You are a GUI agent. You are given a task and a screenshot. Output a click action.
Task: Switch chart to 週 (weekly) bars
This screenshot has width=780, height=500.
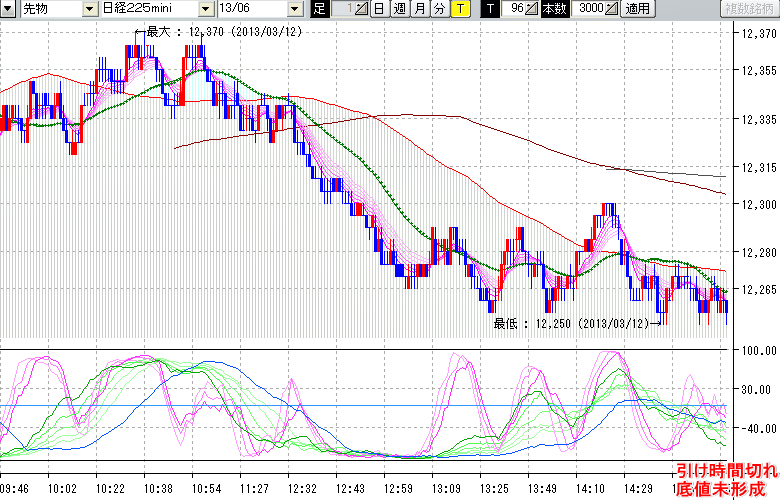pos(399,9)
